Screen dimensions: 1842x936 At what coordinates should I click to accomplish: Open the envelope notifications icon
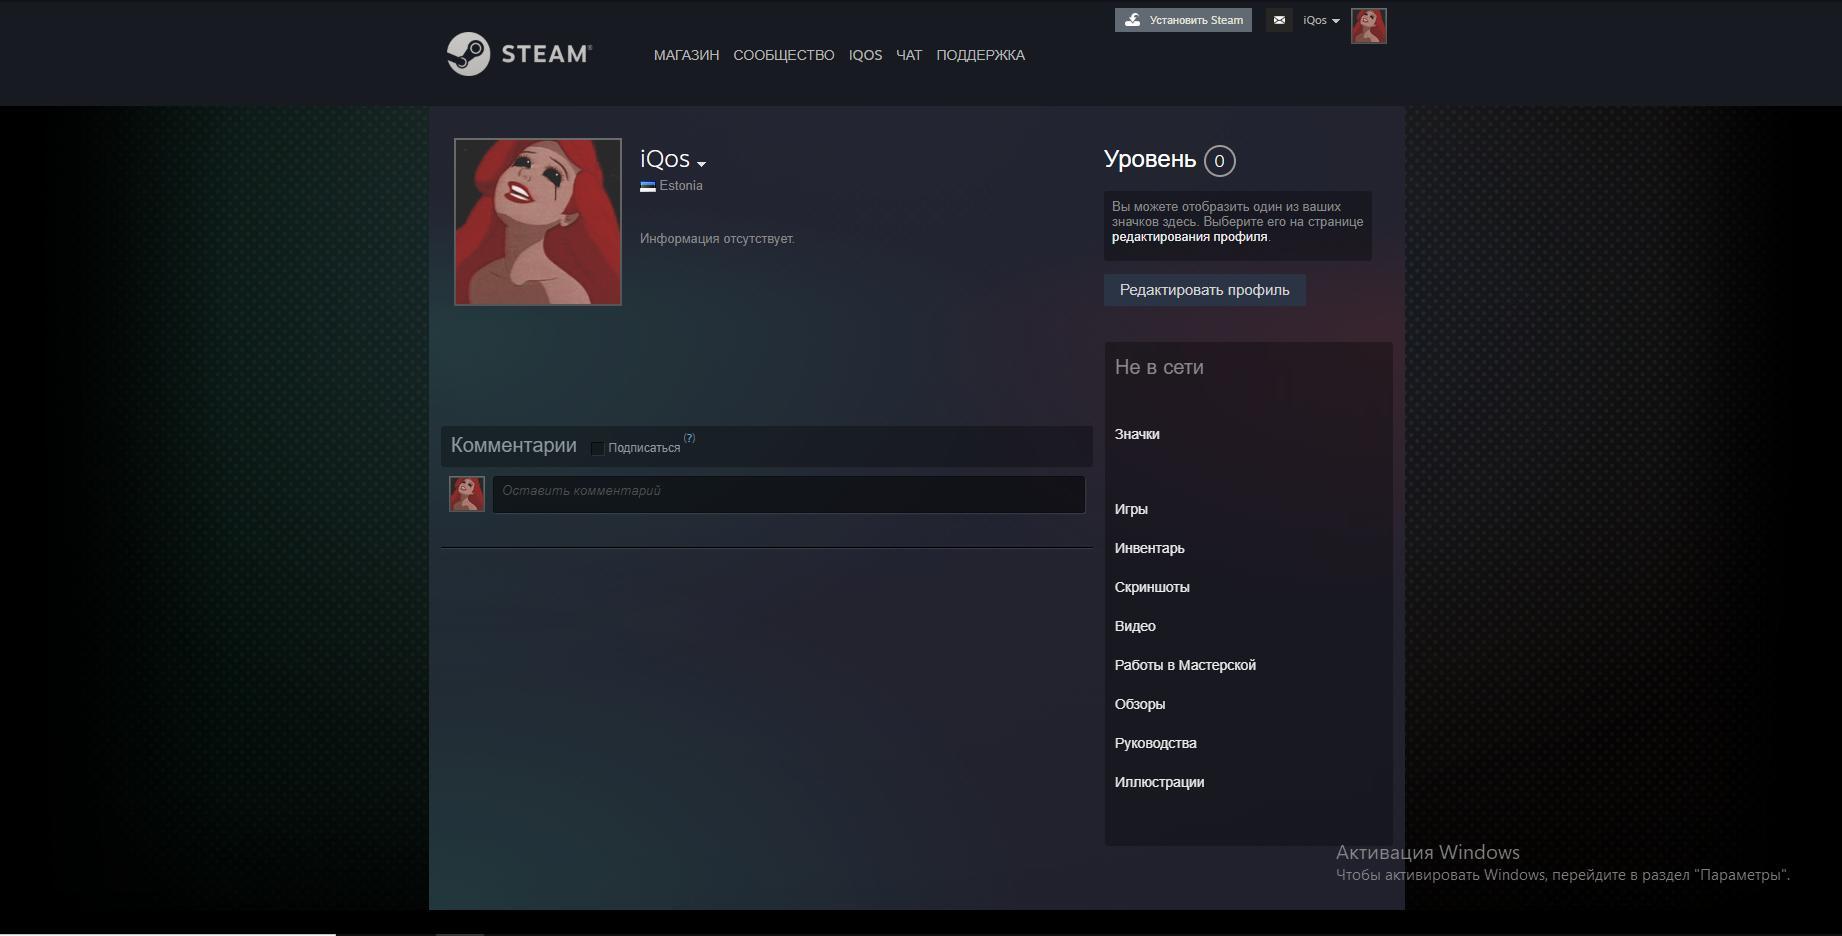coord(1279,20)
